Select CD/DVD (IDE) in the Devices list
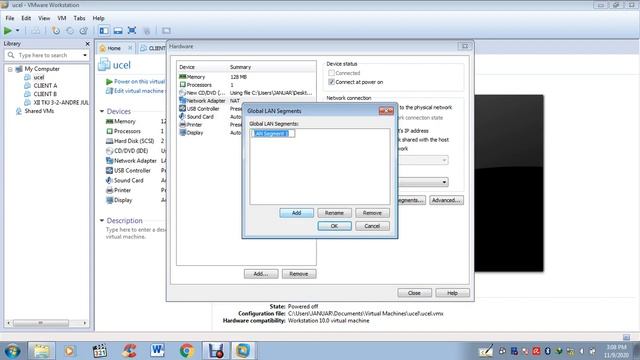The image size is (640, 360). tap(131, 151)
